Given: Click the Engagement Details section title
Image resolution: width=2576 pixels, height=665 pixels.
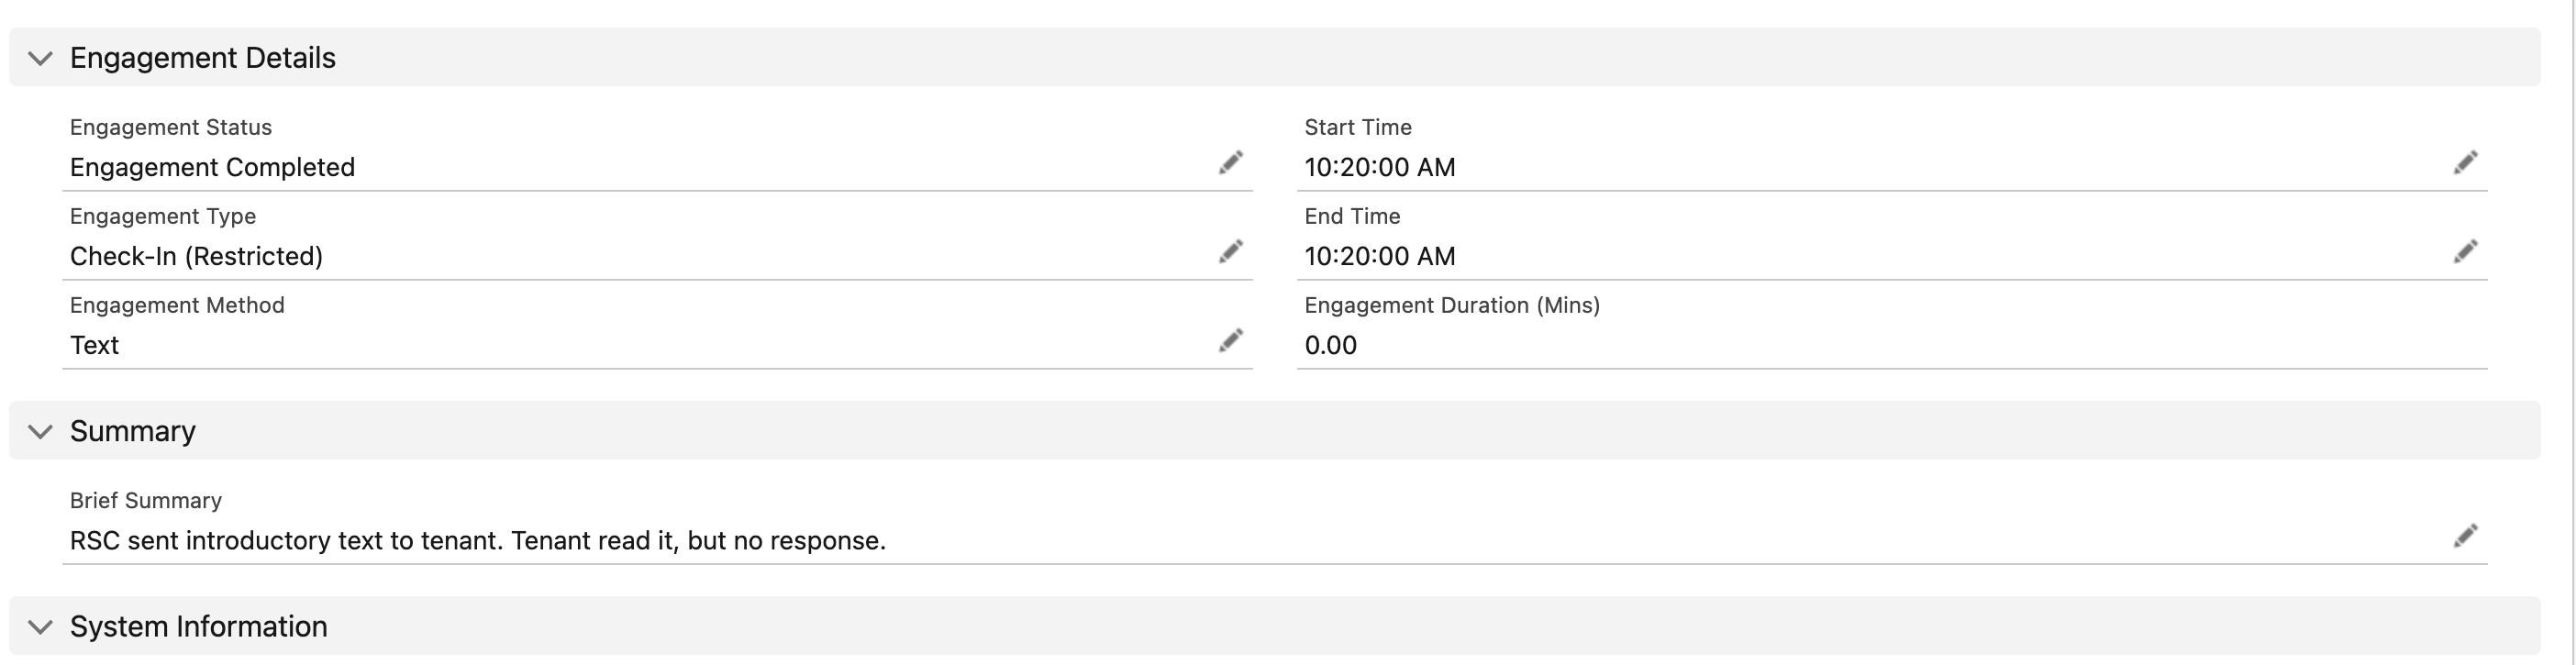Looking at the screenshot, I should (x=203, y=58).
